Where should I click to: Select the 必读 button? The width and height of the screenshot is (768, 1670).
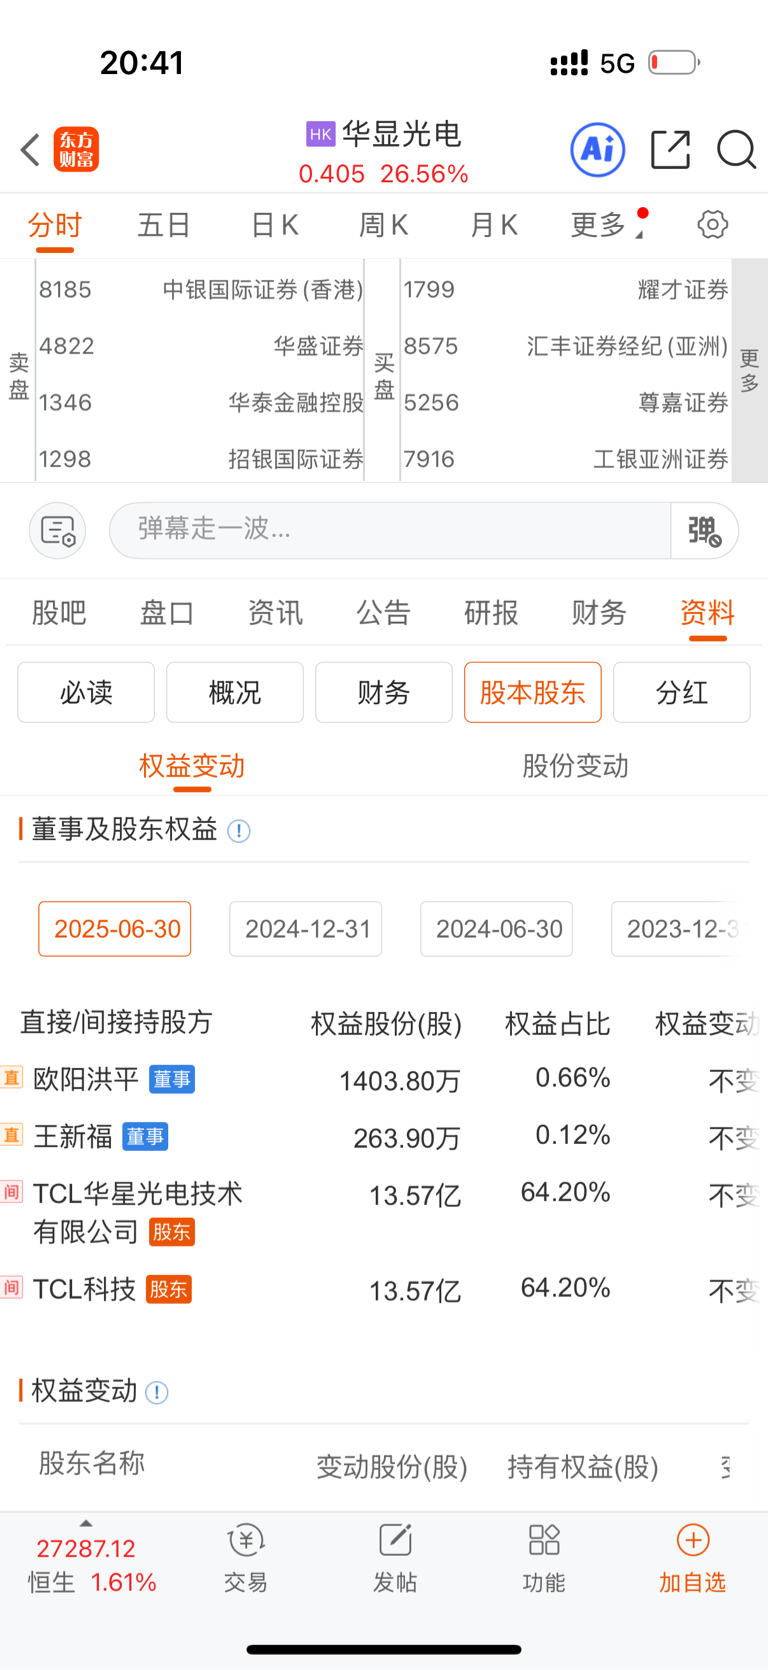pos(86,692)
